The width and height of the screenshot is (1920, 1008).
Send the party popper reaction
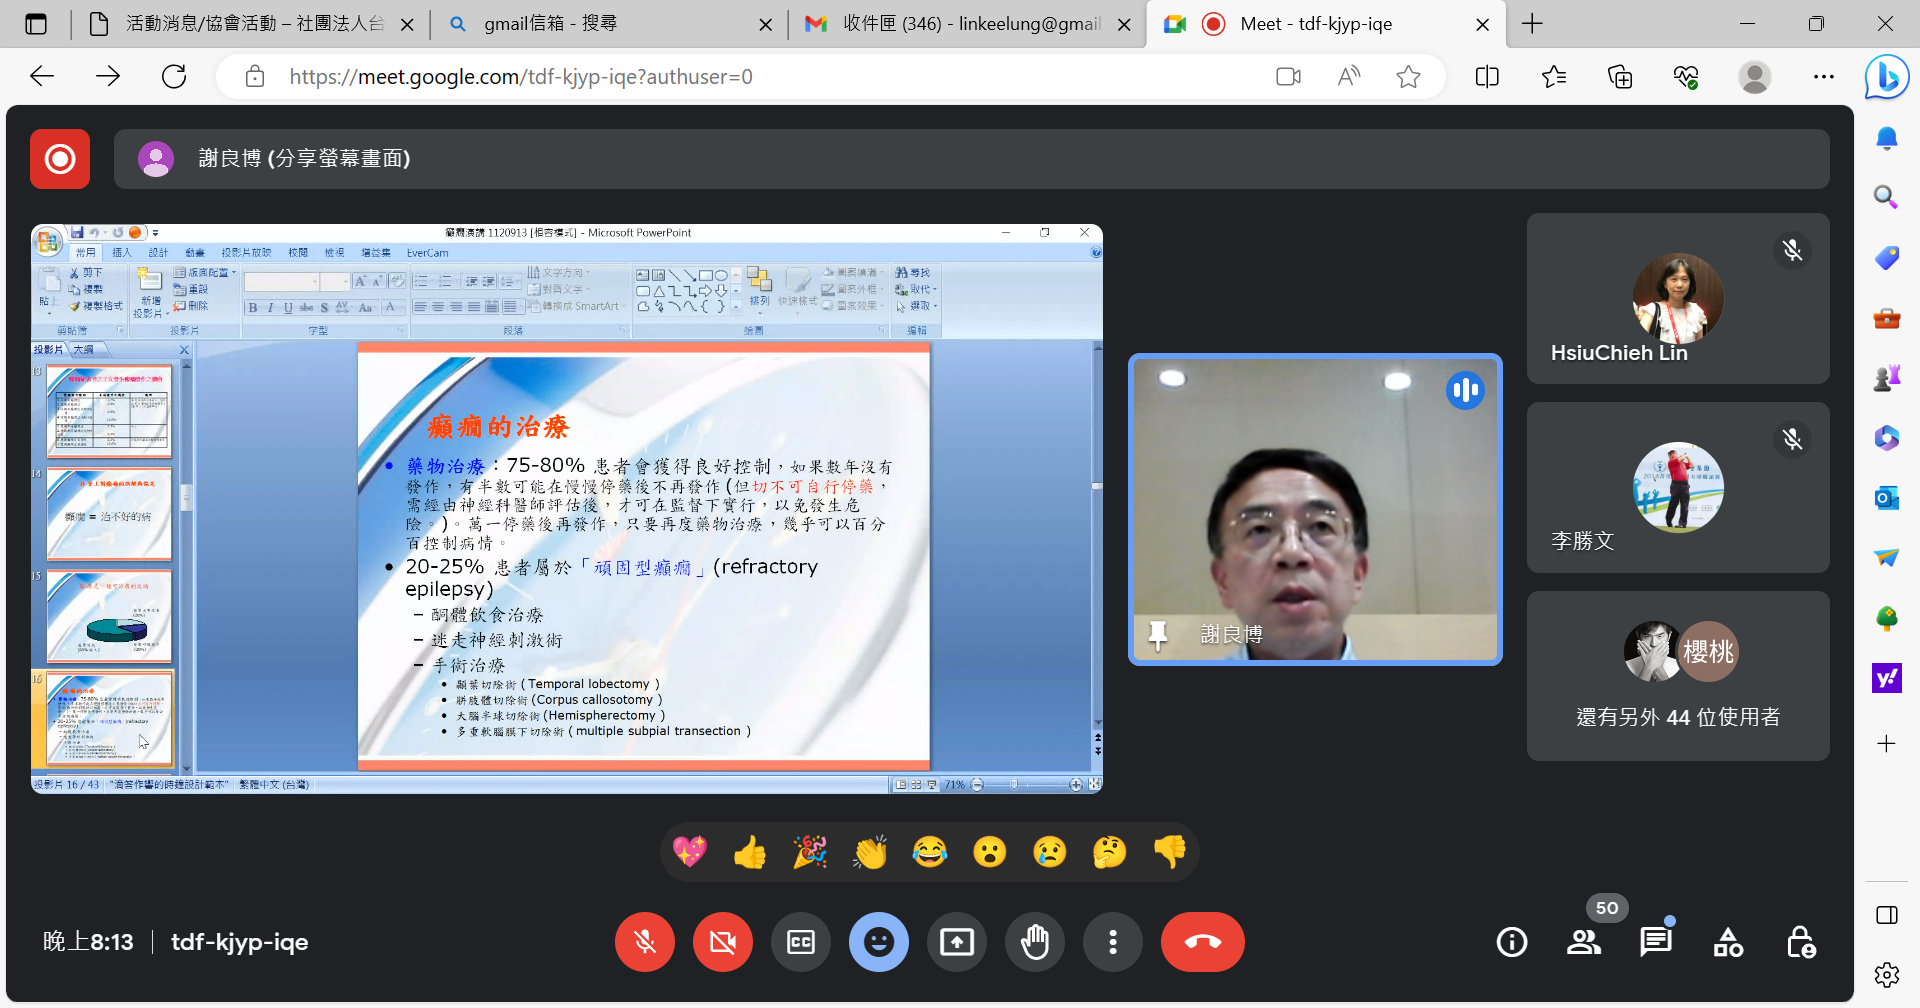810,852
